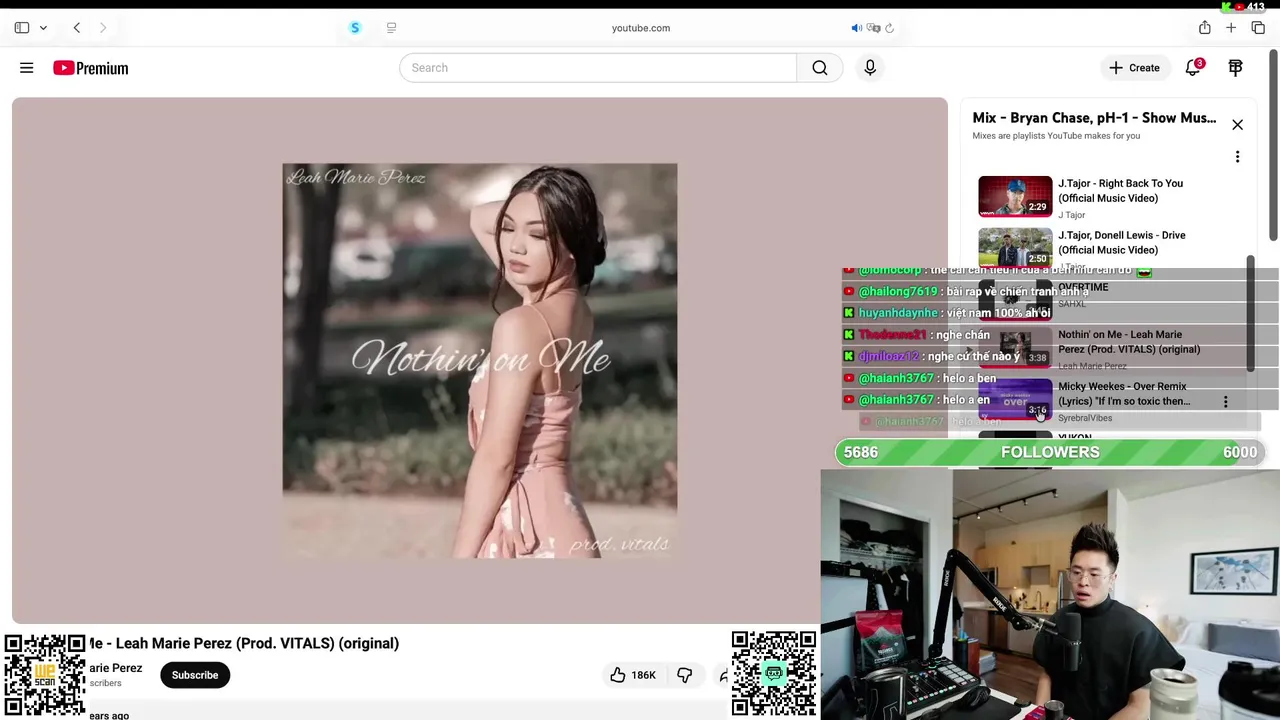Image resolution: width=1280 pixels, height=720 pixels.
Task: Open Safari Share button
Action: pyautogui.click(x=1204, y=28)
